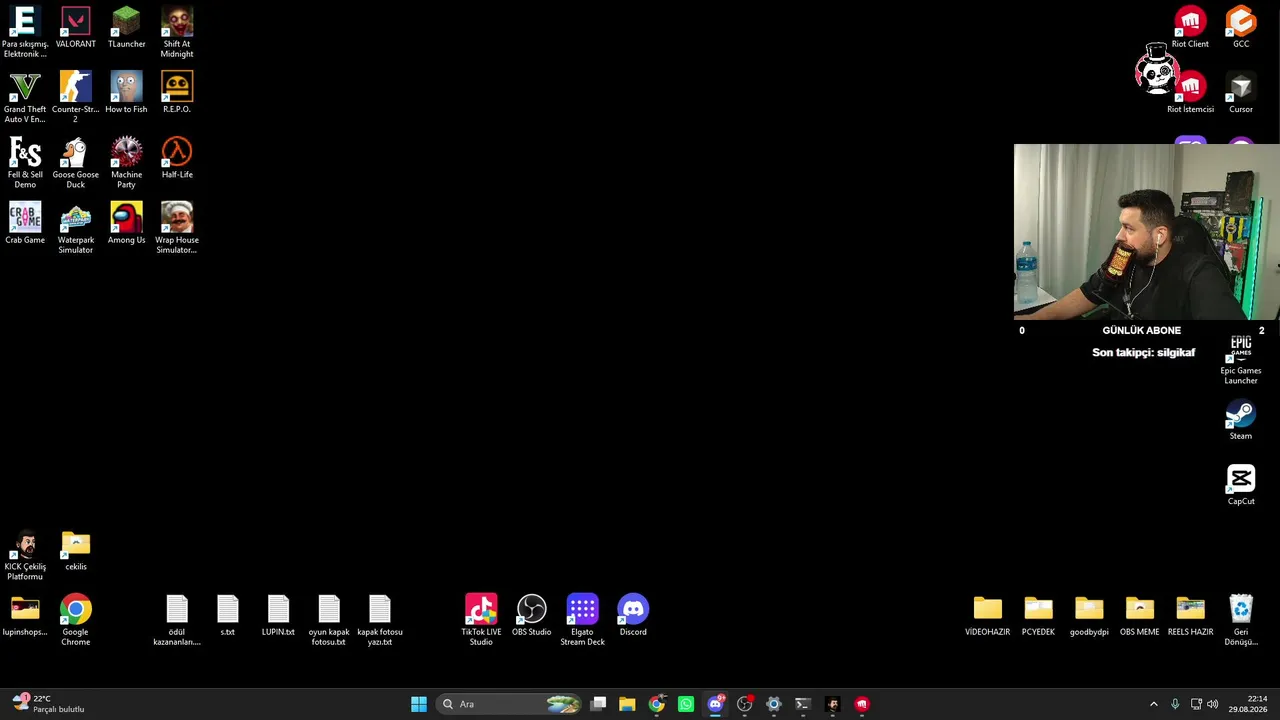Open Wrap House Simulator shortcut
The height and width of the screenshot is (720, 1280).
[177, 228]
